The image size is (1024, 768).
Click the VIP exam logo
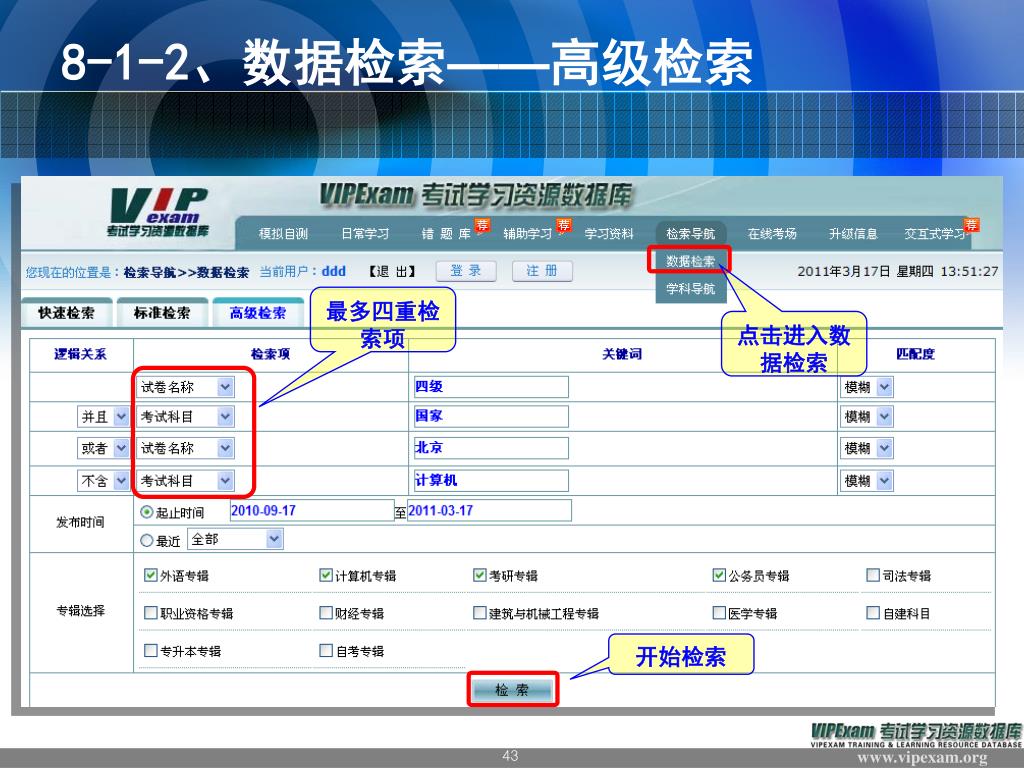(158, 212)
